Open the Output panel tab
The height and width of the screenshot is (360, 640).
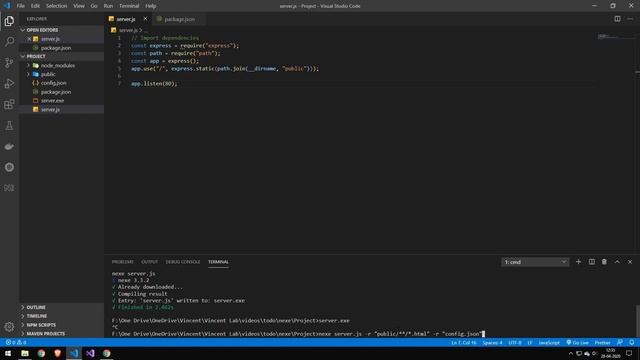[149, 262]
